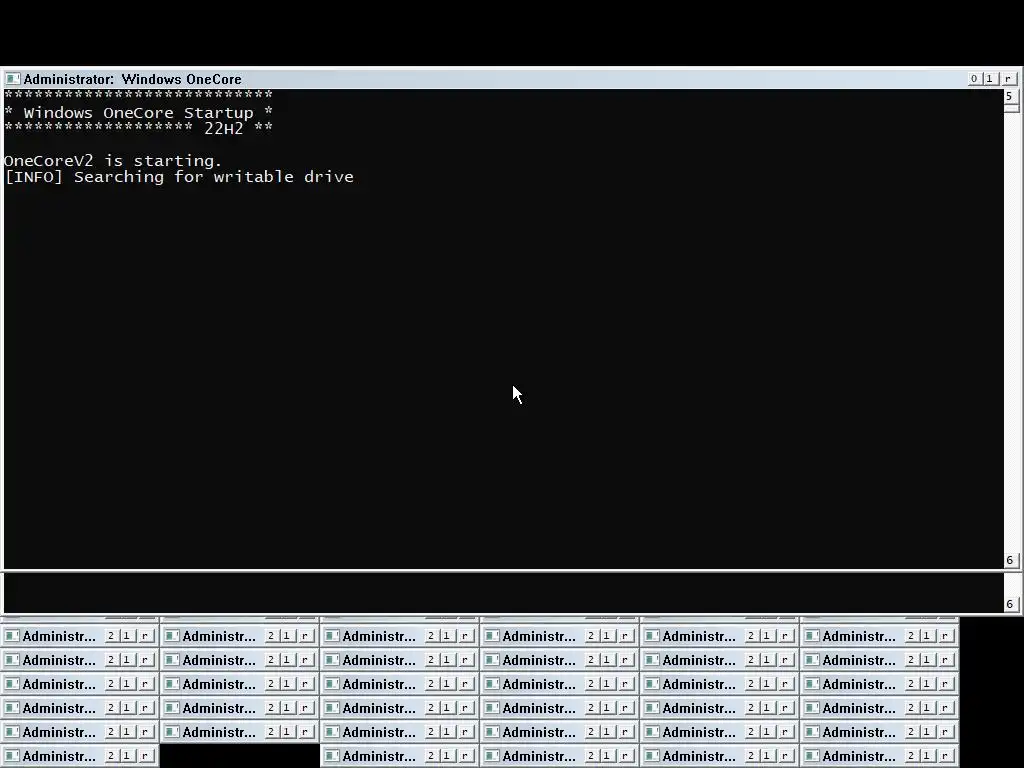
Task: Click the '6' scroll arrow of the console behind
Action: 1010,604
